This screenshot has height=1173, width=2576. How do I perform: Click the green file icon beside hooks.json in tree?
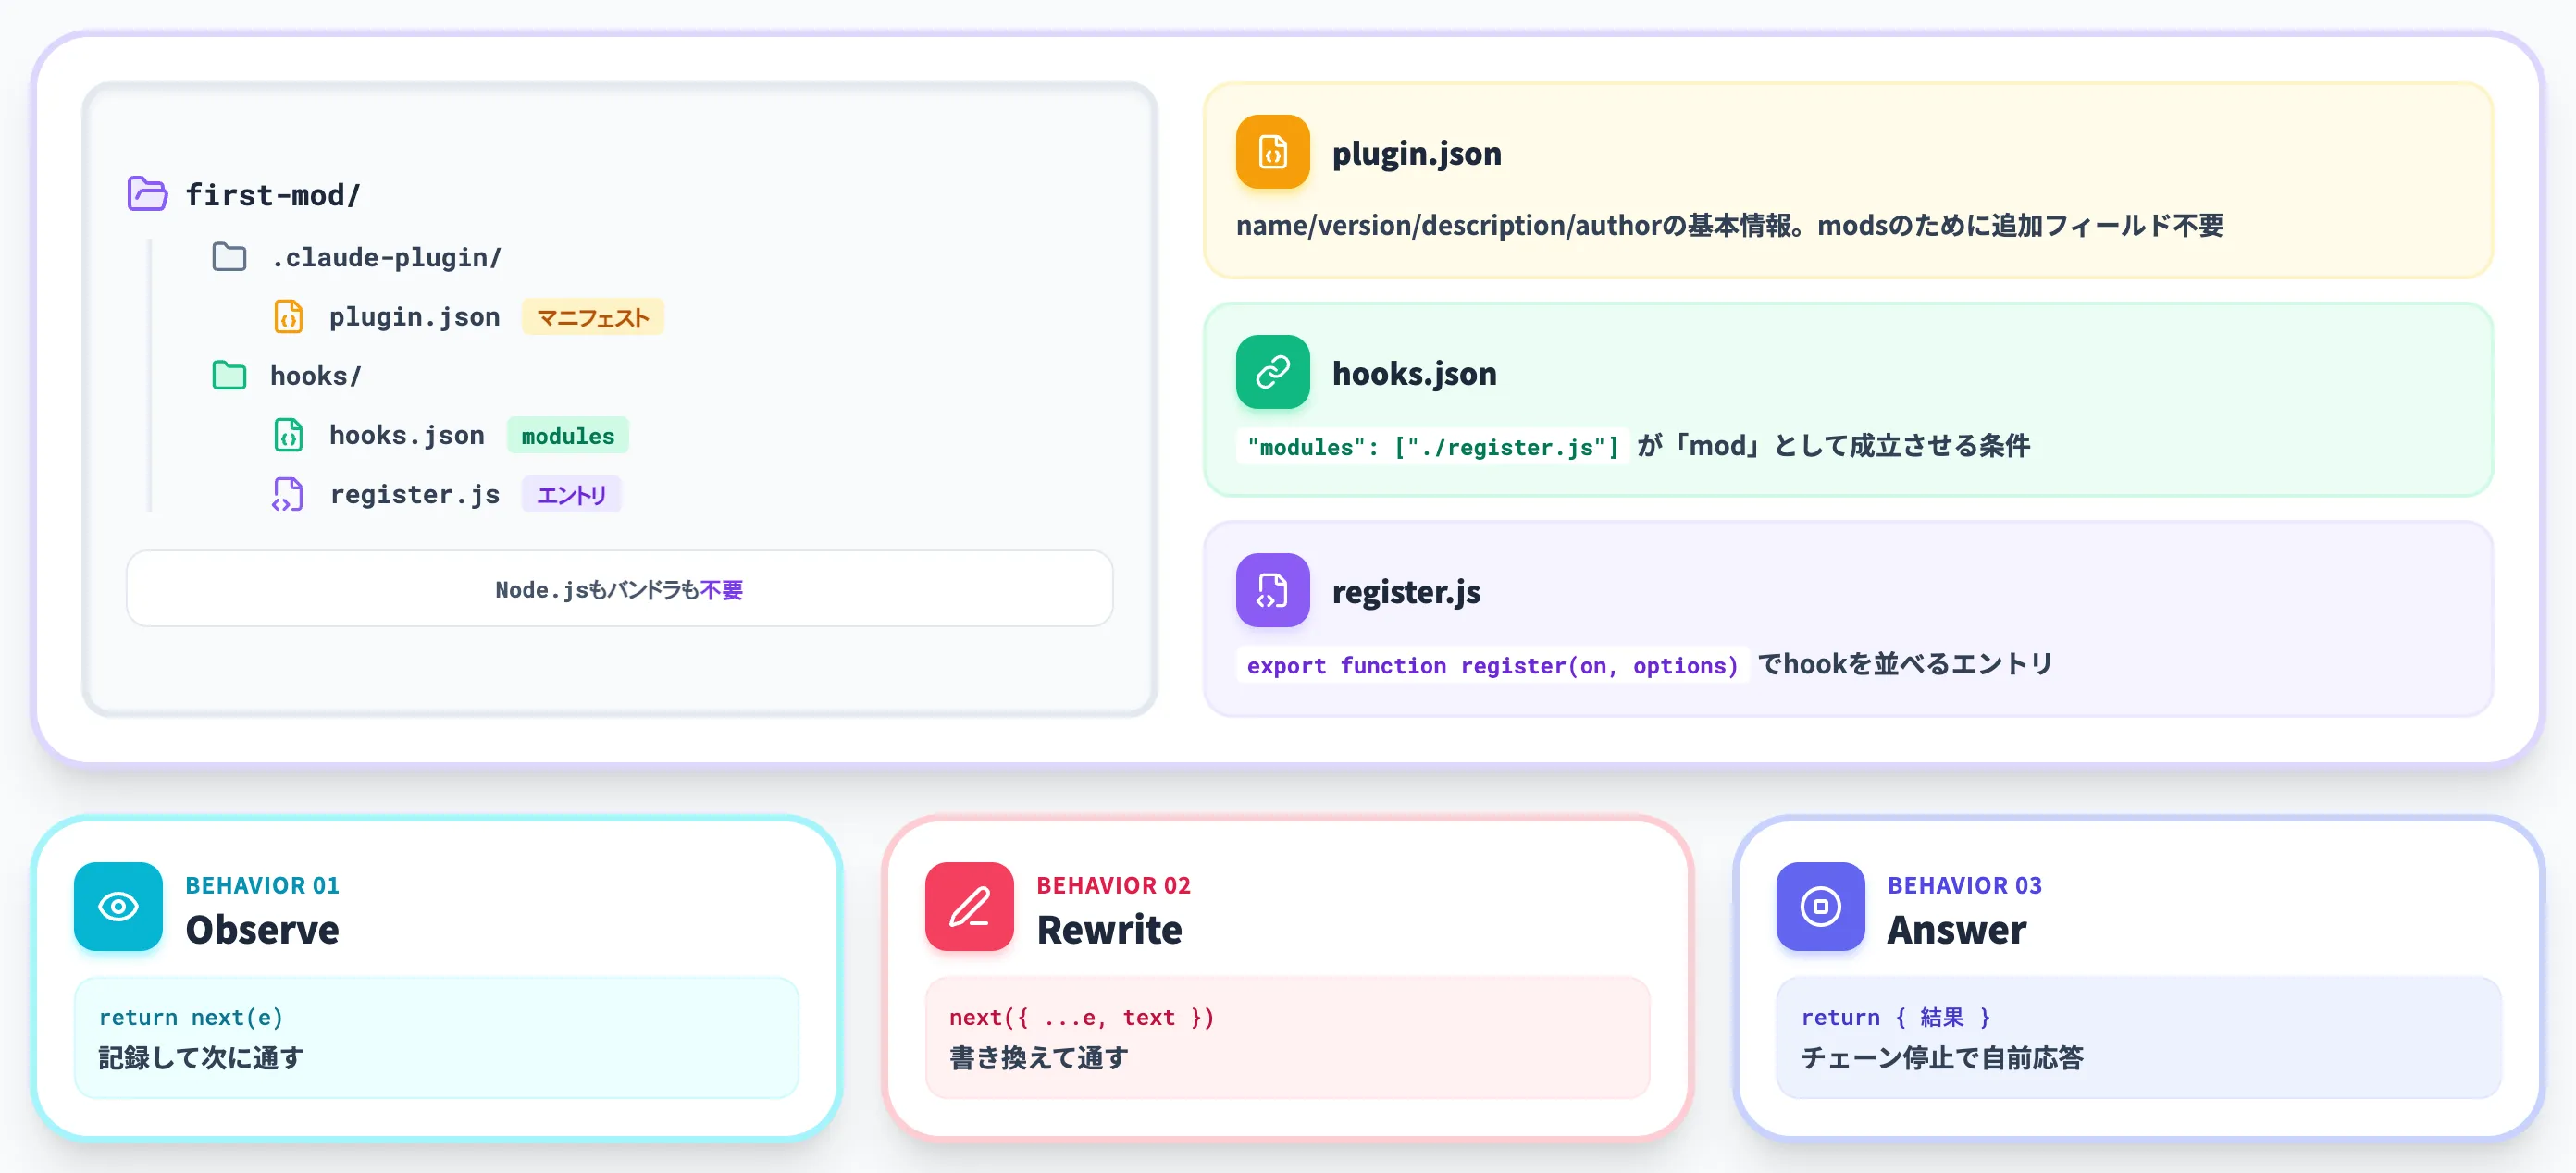(x=288, y=435)
